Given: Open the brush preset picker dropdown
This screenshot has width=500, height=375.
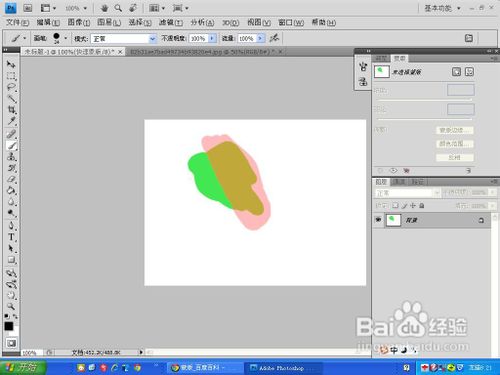Looking at the screenshot, I should click(65, 38).
